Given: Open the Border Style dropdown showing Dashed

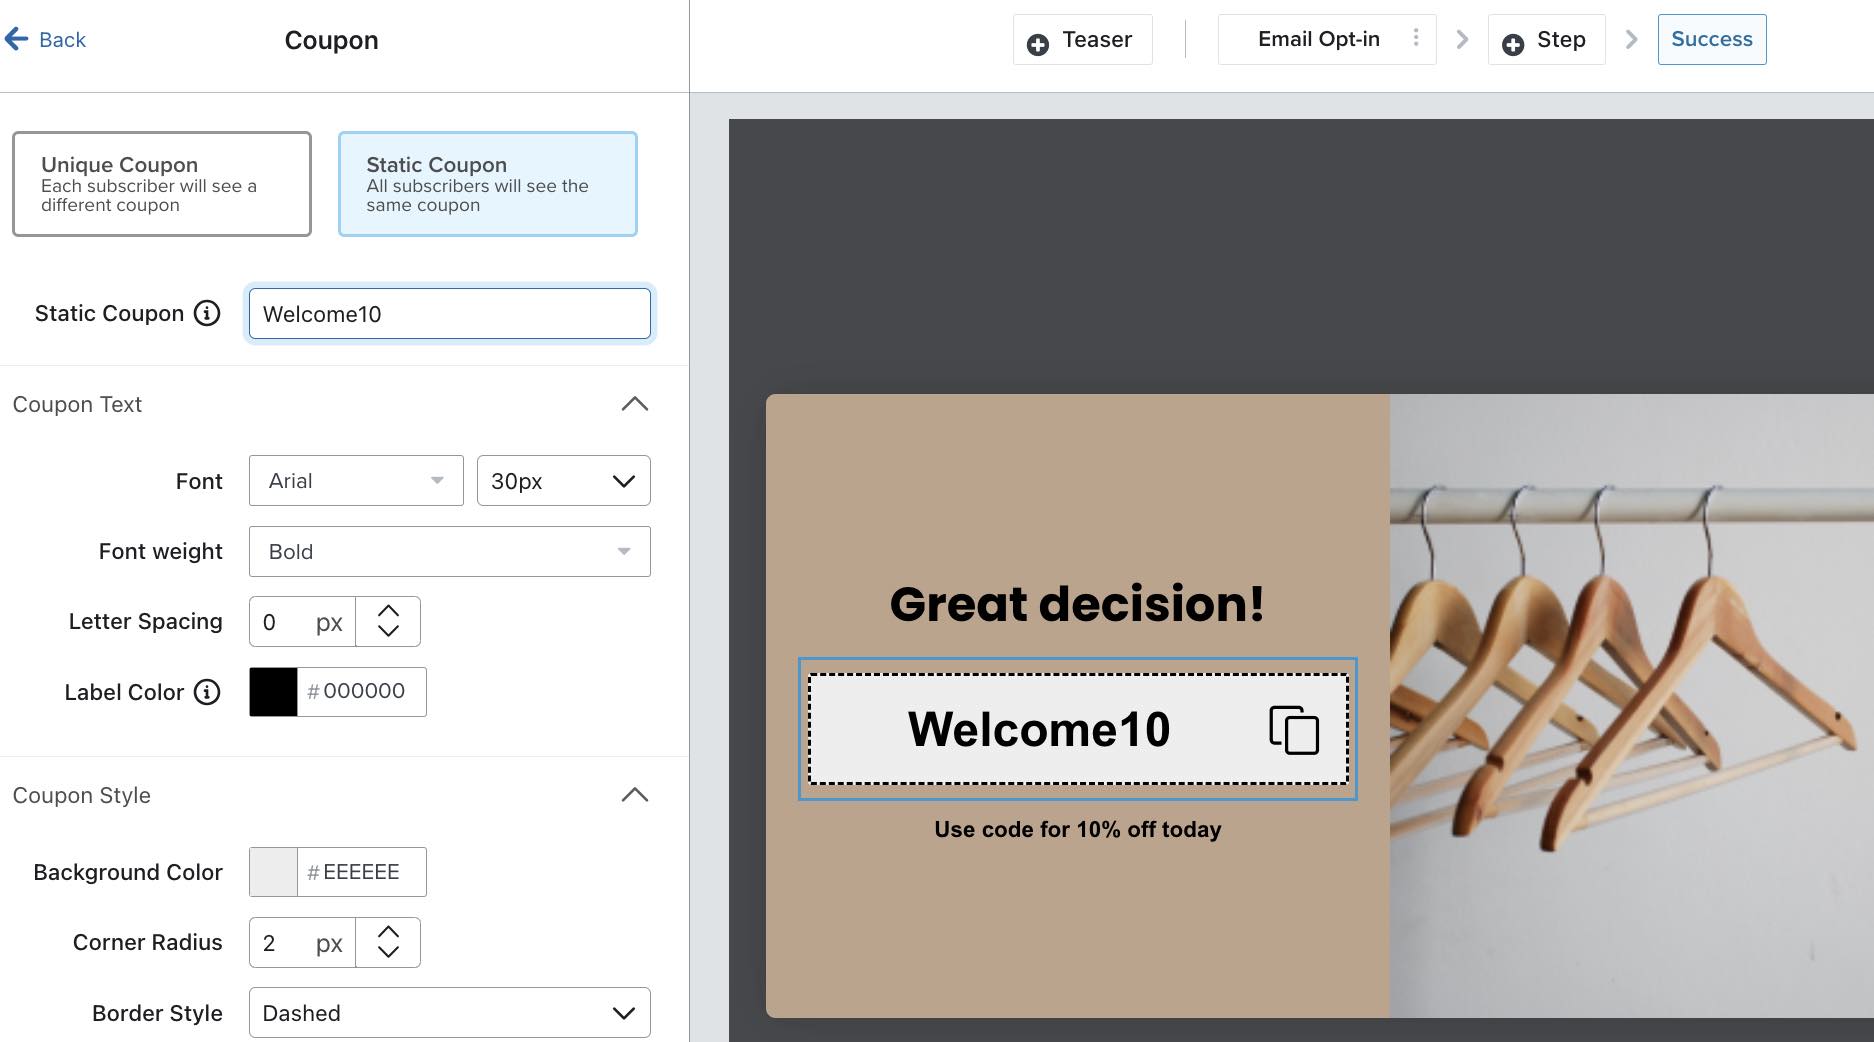Looking at the screenshot, I should point(449,1013).
